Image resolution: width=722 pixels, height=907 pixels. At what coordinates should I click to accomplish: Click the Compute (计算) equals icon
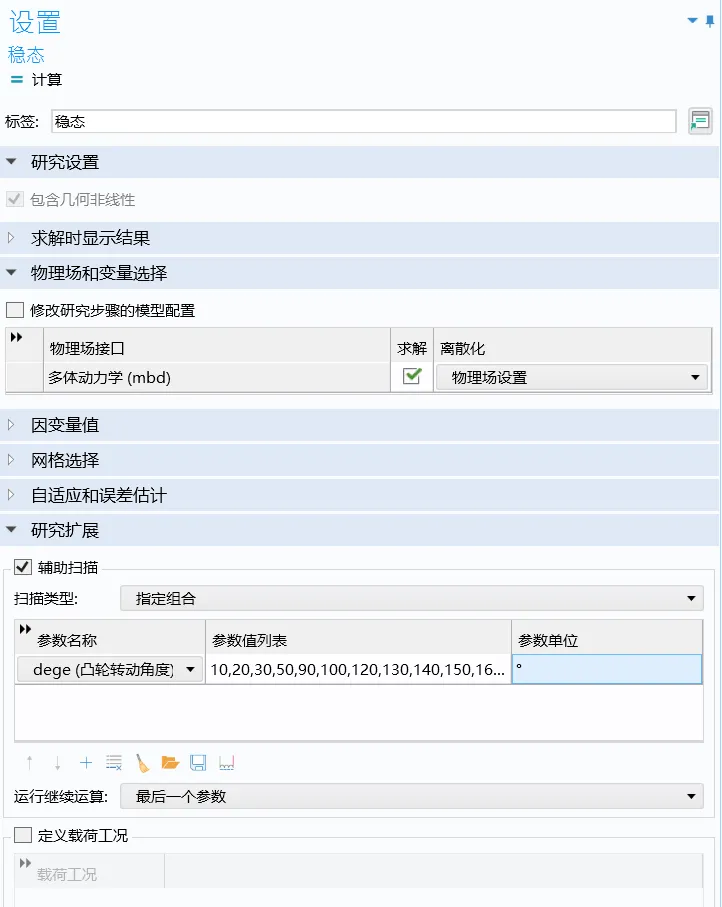[17, 80]
